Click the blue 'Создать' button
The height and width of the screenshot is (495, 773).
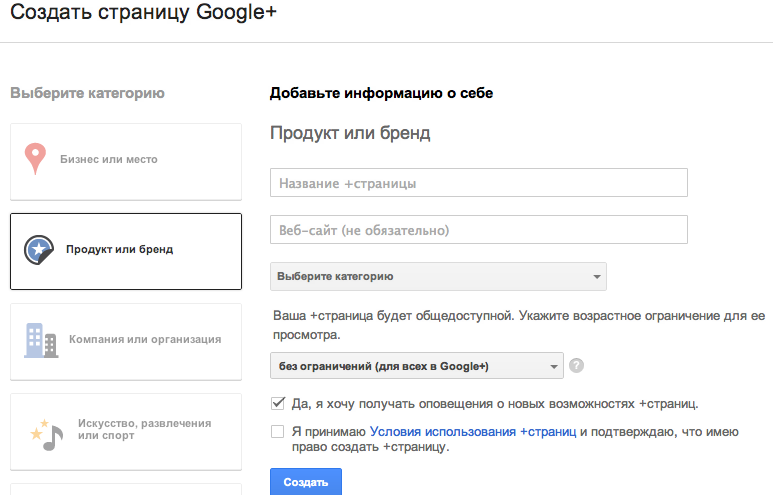point(306,482)
